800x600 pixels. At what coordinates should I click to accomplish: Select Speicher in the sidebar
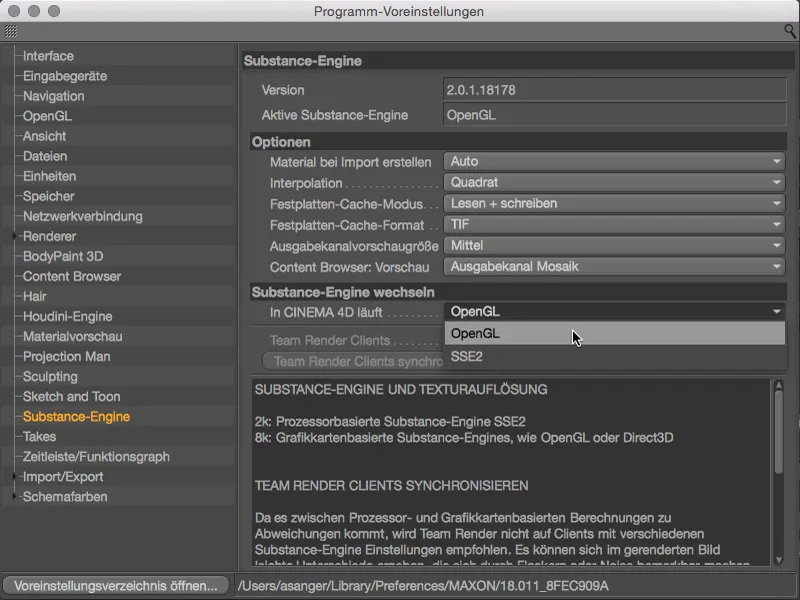click(x=48, y=196)
